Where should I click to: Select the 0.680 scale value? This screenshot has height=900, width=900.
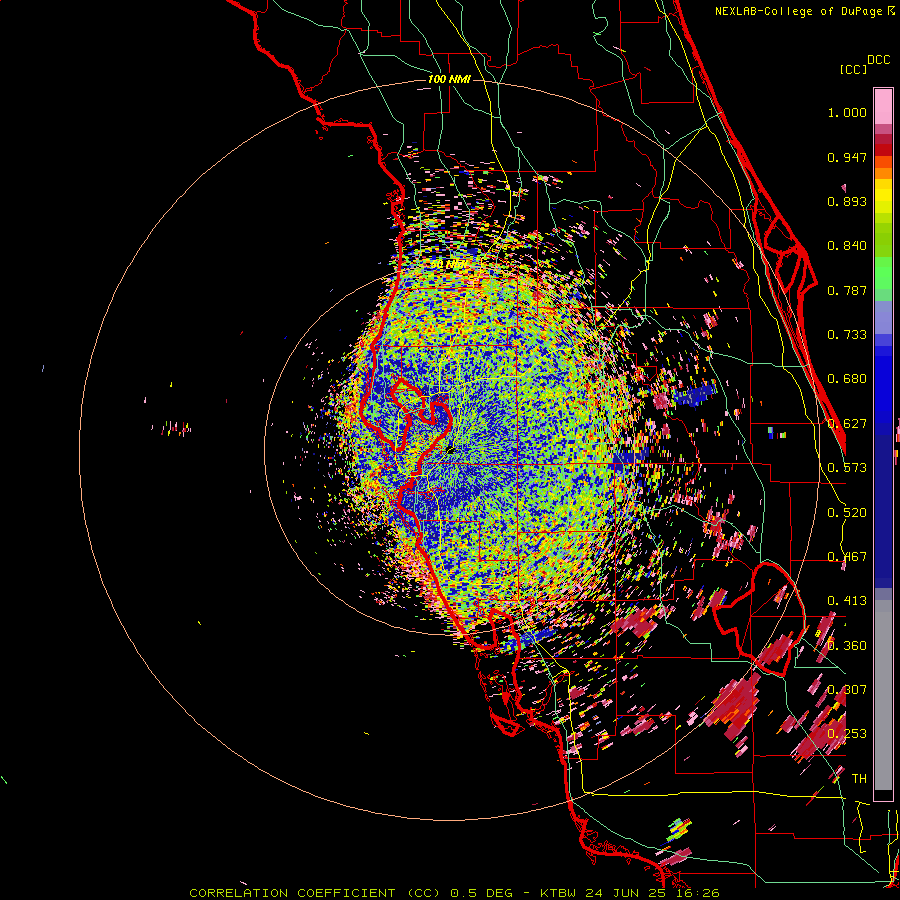point(847,379)
